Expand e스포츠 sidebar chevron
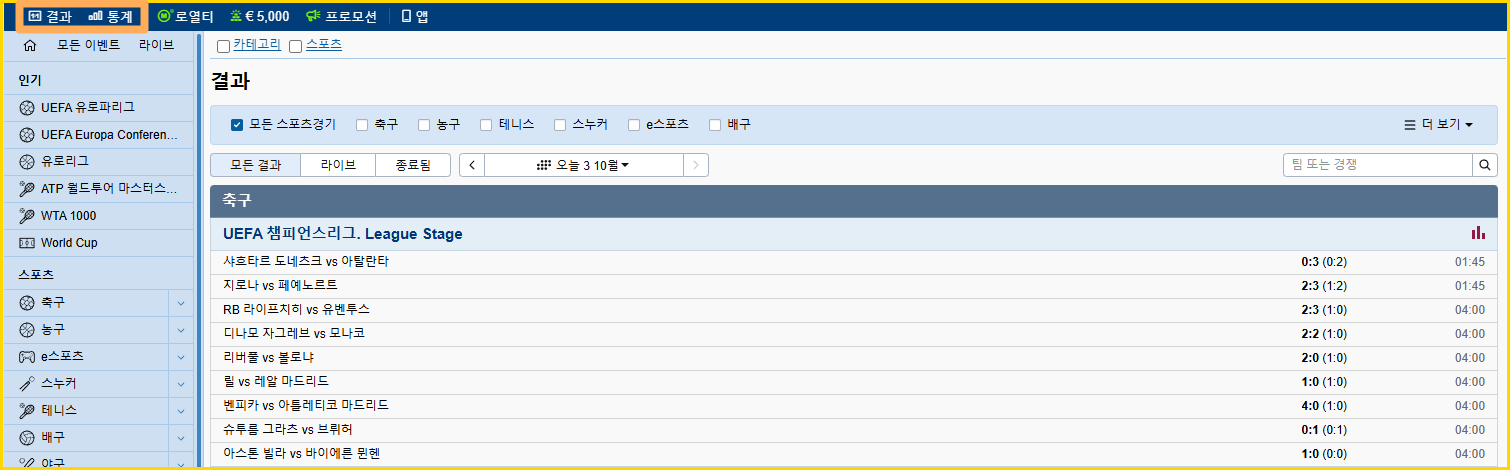This screenshot has width=1510, height=470. click(181, 356)
